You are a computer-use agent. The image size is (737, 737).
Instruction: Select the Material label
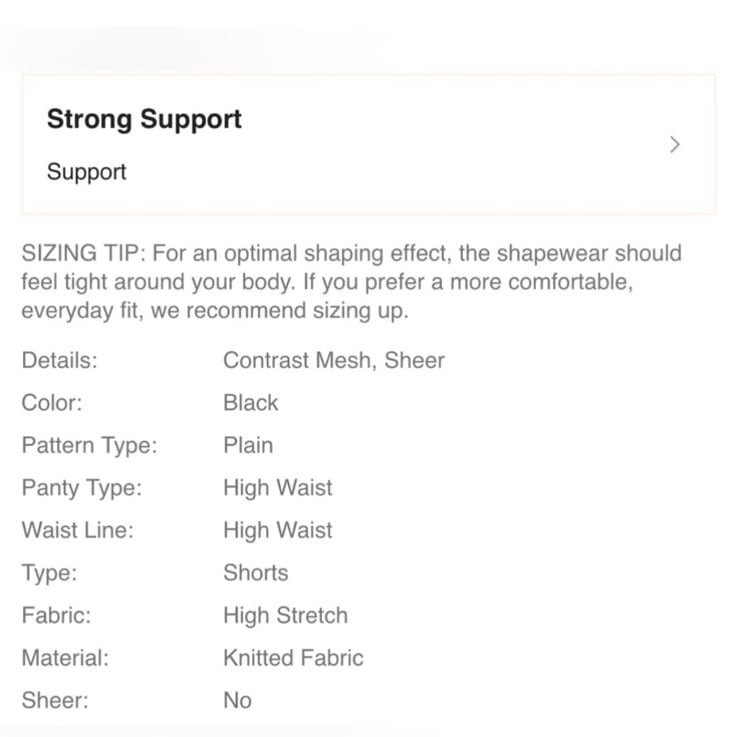tap(65, 658)
